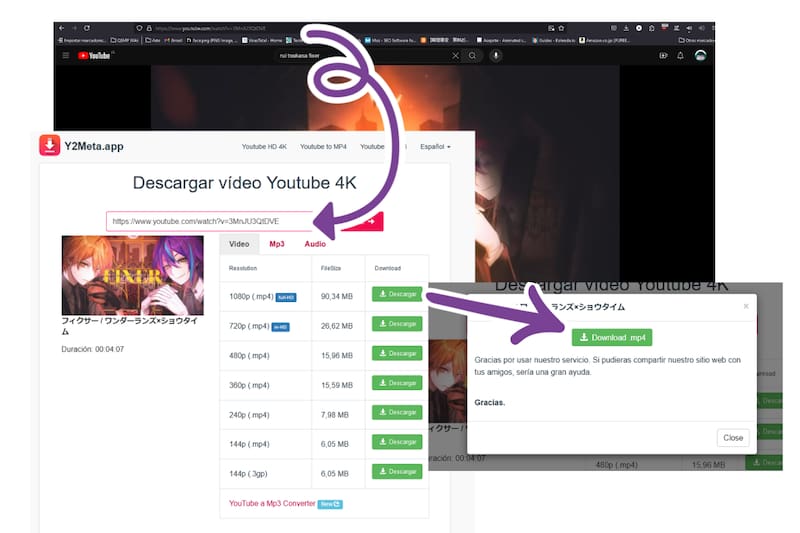Click the FIXER video thumbnail

click(132, 275)
